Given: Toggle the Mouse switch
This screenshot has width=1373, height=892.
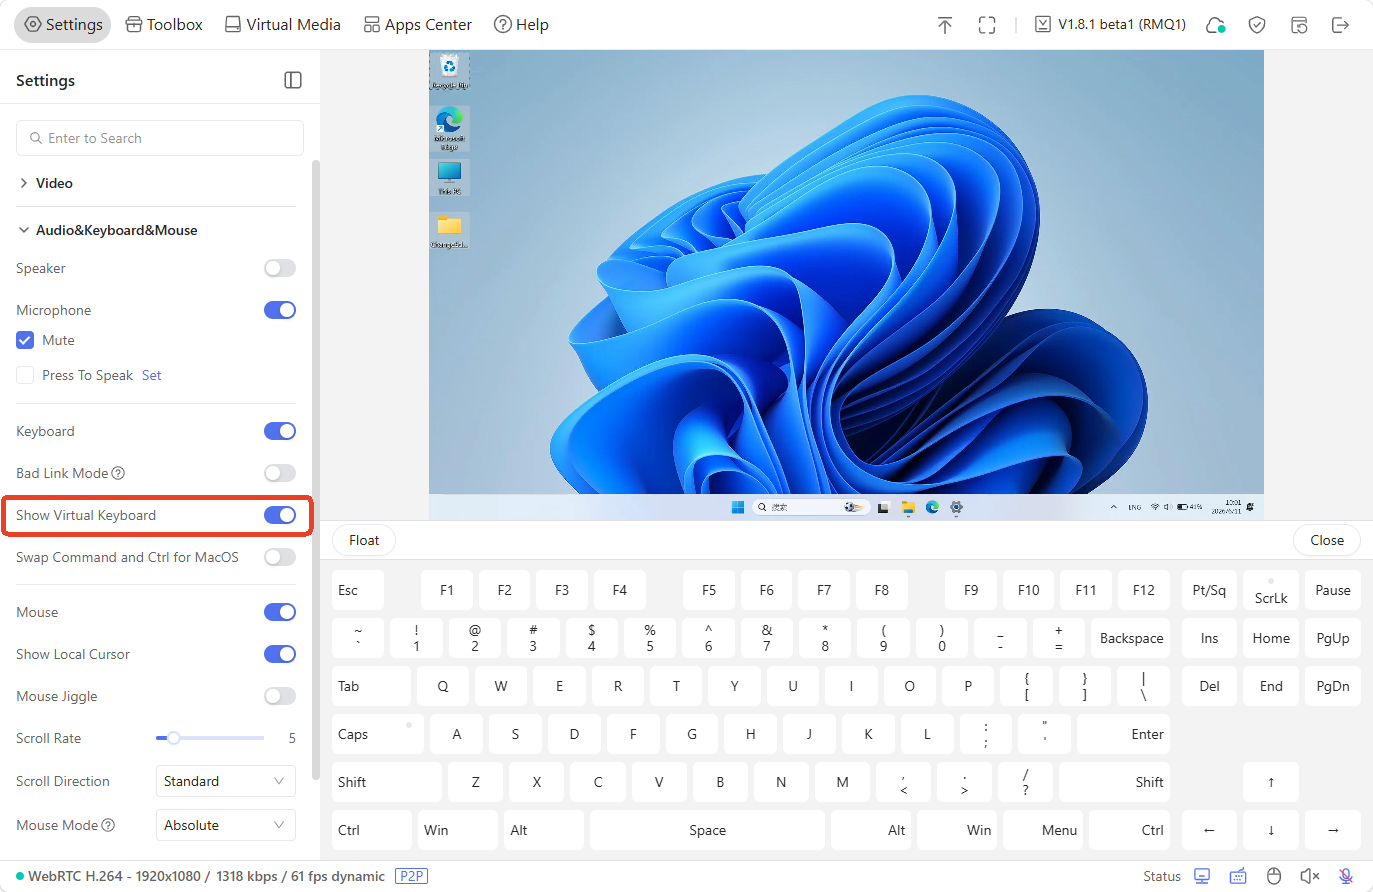Looking at the screenshot, I should 280,612.
